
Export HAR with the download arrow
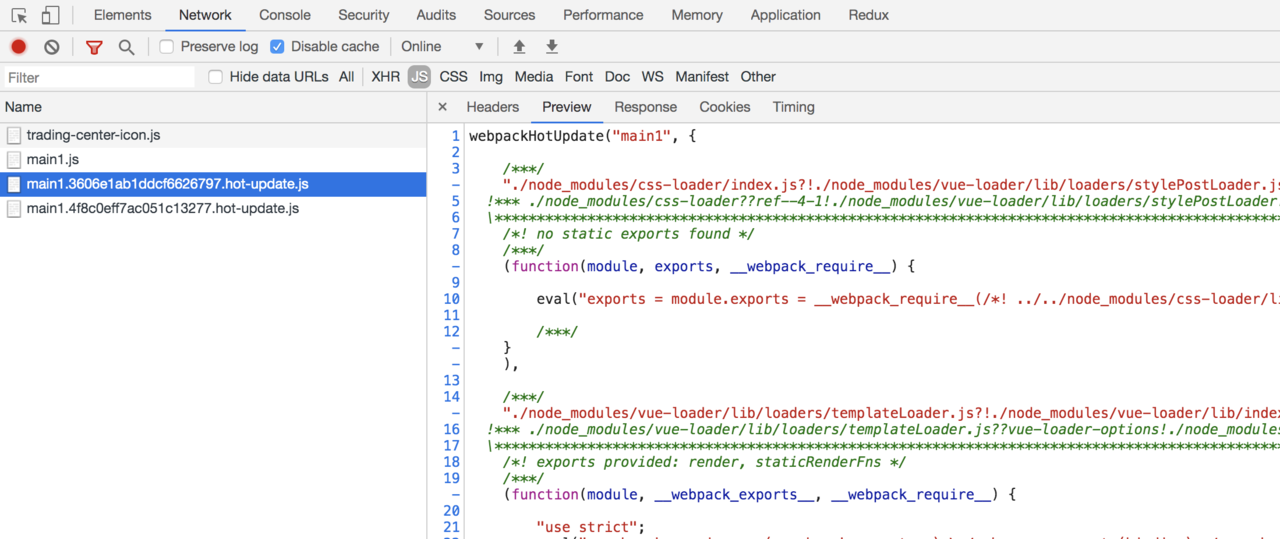click(552, 47)
